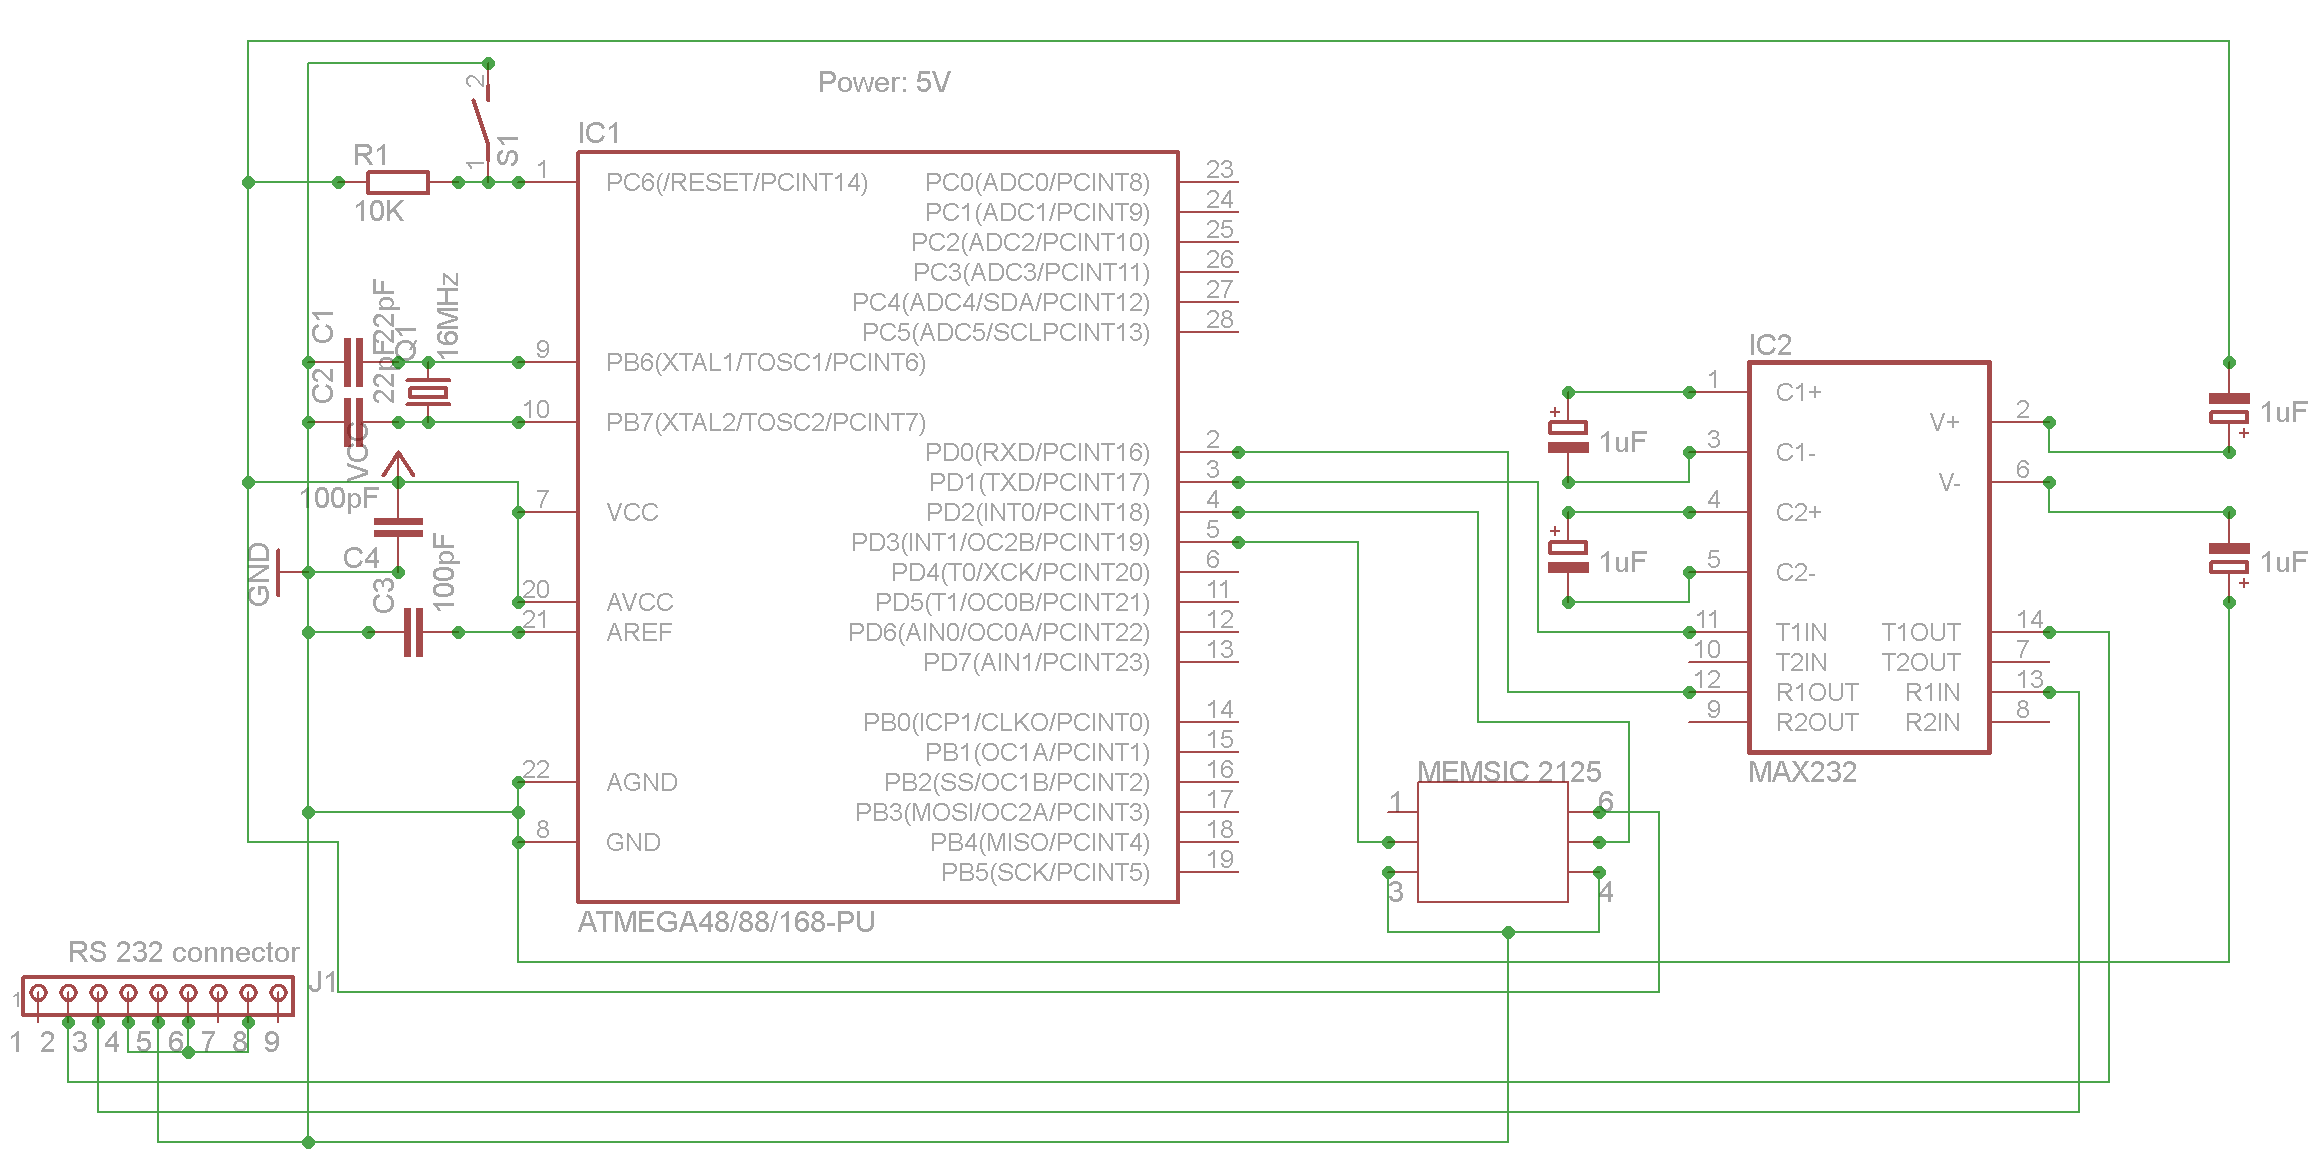Click the 'Power: 5V' text
This screenshot has width=2319, height=1156.
884,82
